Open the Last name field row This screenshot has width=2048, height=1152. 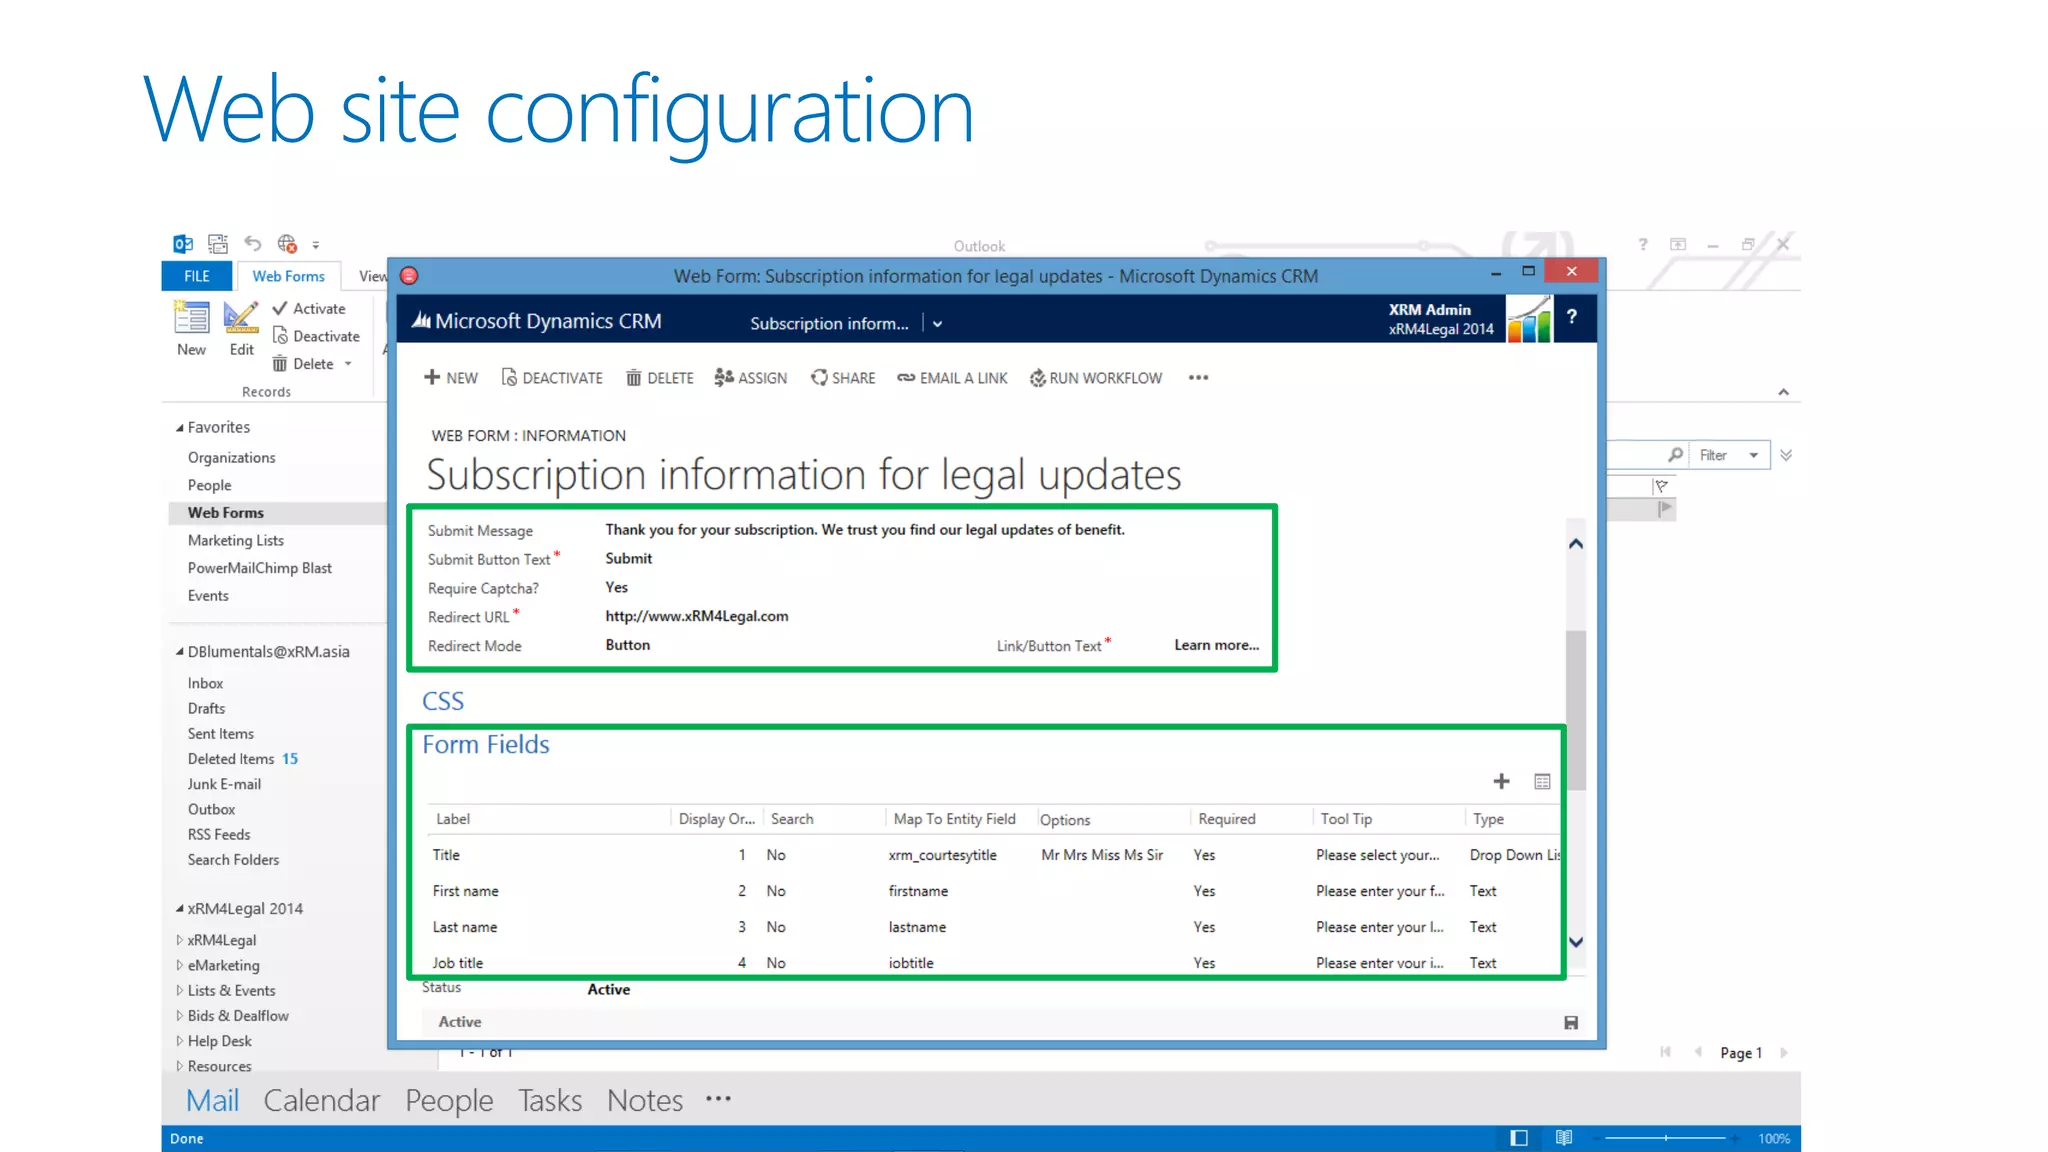(994, 927)
